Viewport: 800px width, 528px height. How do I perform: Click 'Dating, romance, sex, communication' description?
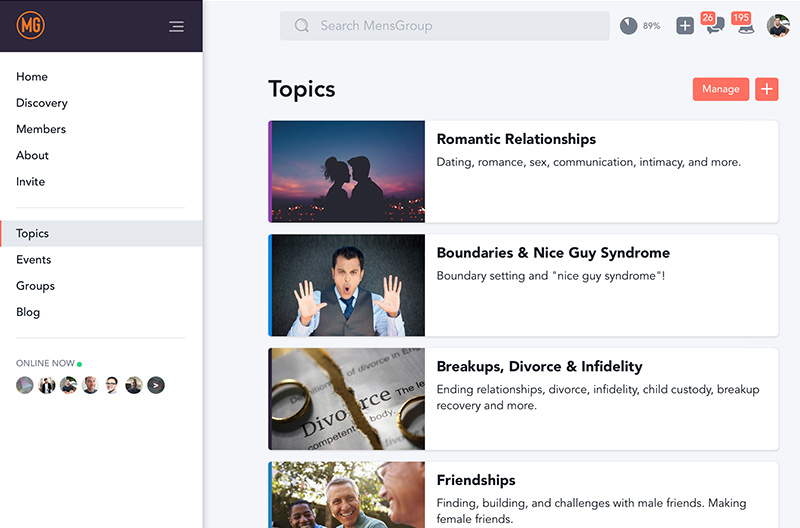588,162
